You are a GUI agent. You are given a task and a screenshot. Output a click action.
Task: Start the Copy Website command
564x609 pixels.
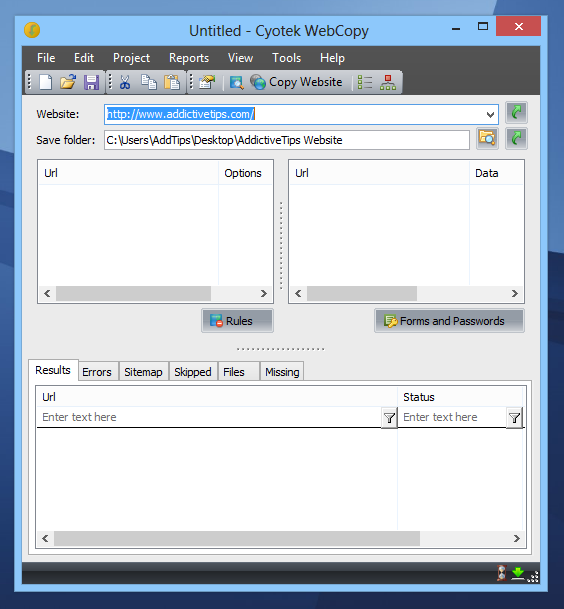(x=296, y=82)
